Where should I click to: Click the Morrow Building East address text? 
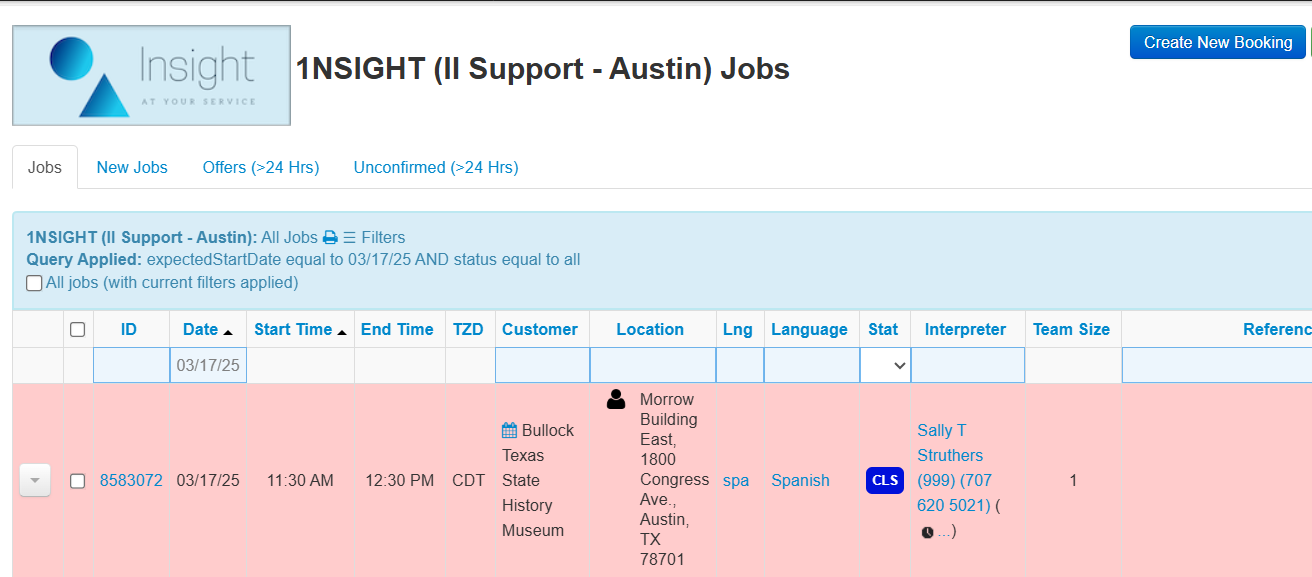click(x=674, y=480)
